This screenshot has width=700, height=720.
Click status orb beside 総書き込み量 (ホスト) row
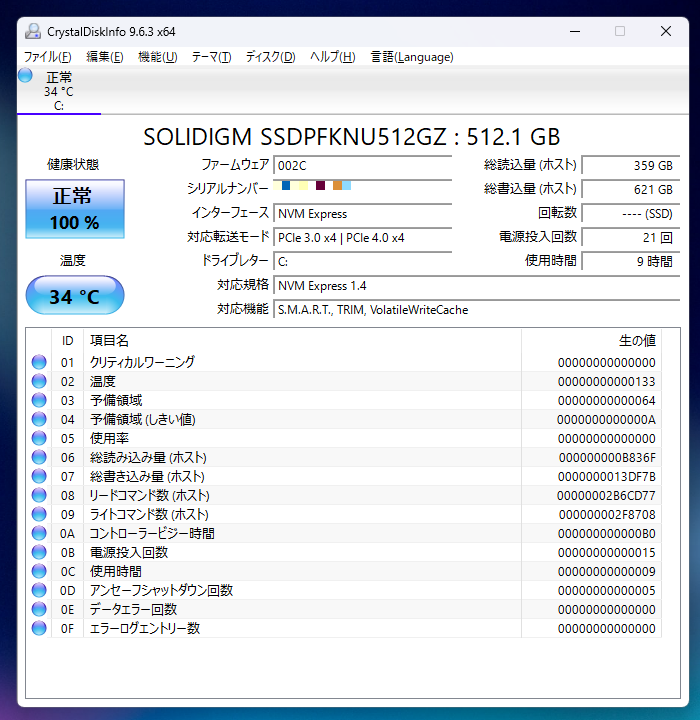[x=39, y=477]
